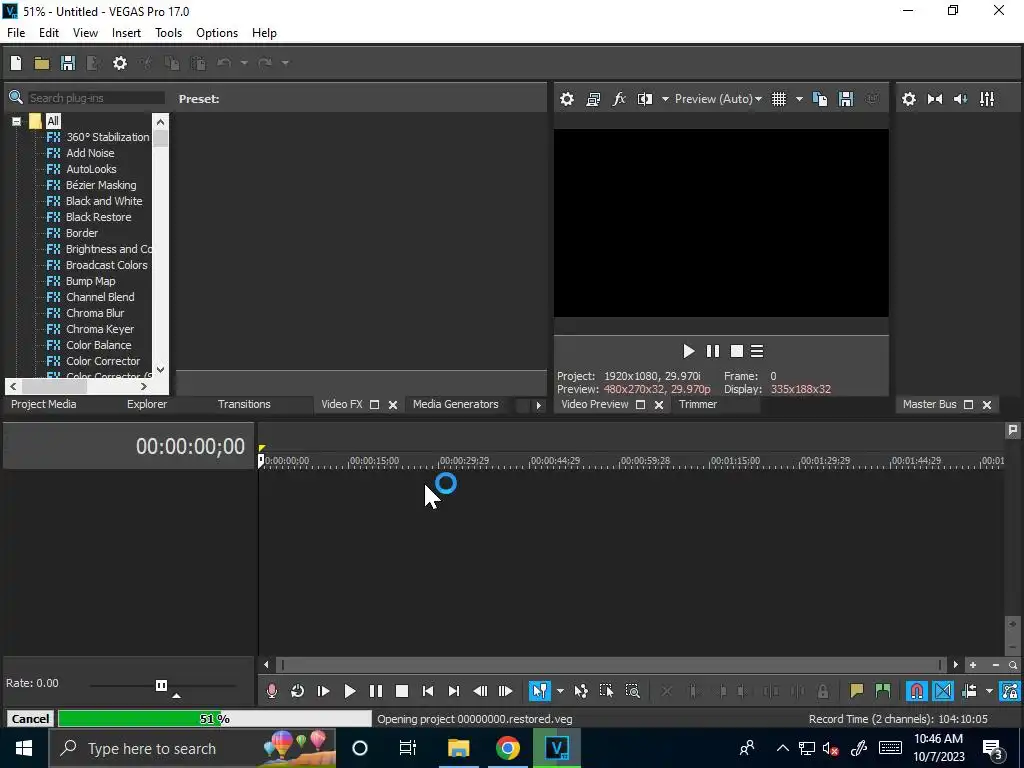Switch to the Media Generators tab
1024x768 pixels.
click(x=455, y=404)
